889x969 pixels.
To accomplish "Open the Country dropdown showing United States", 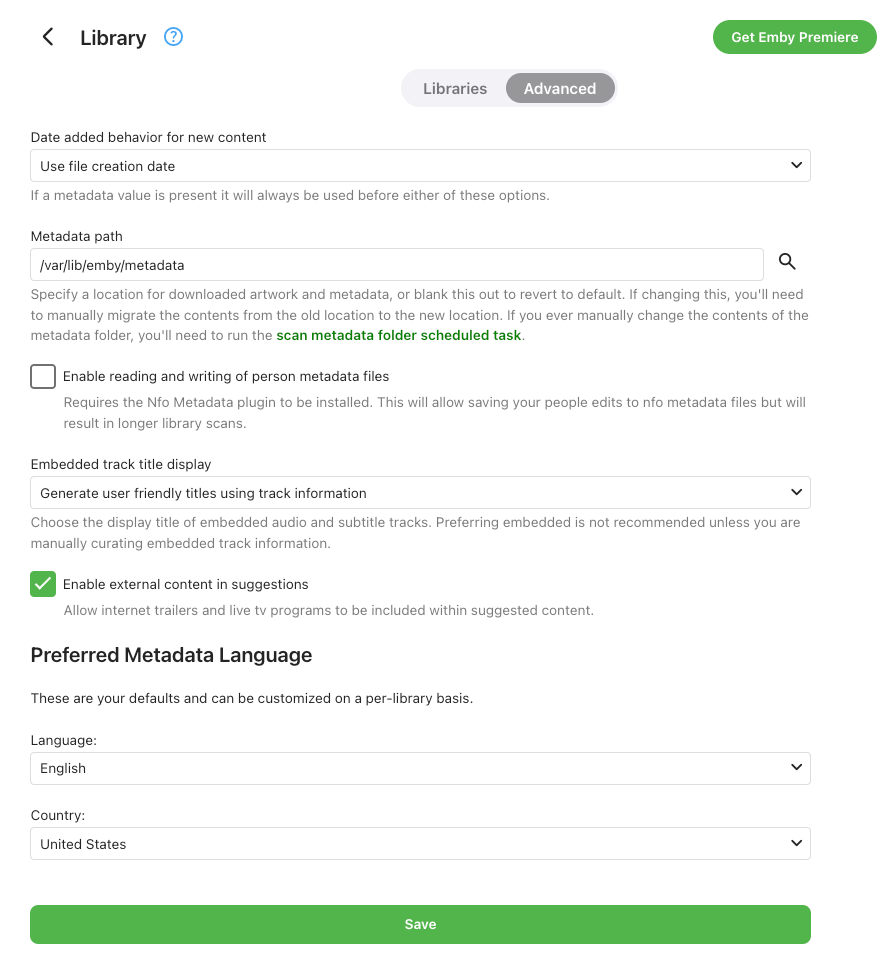I will point(420,844).
